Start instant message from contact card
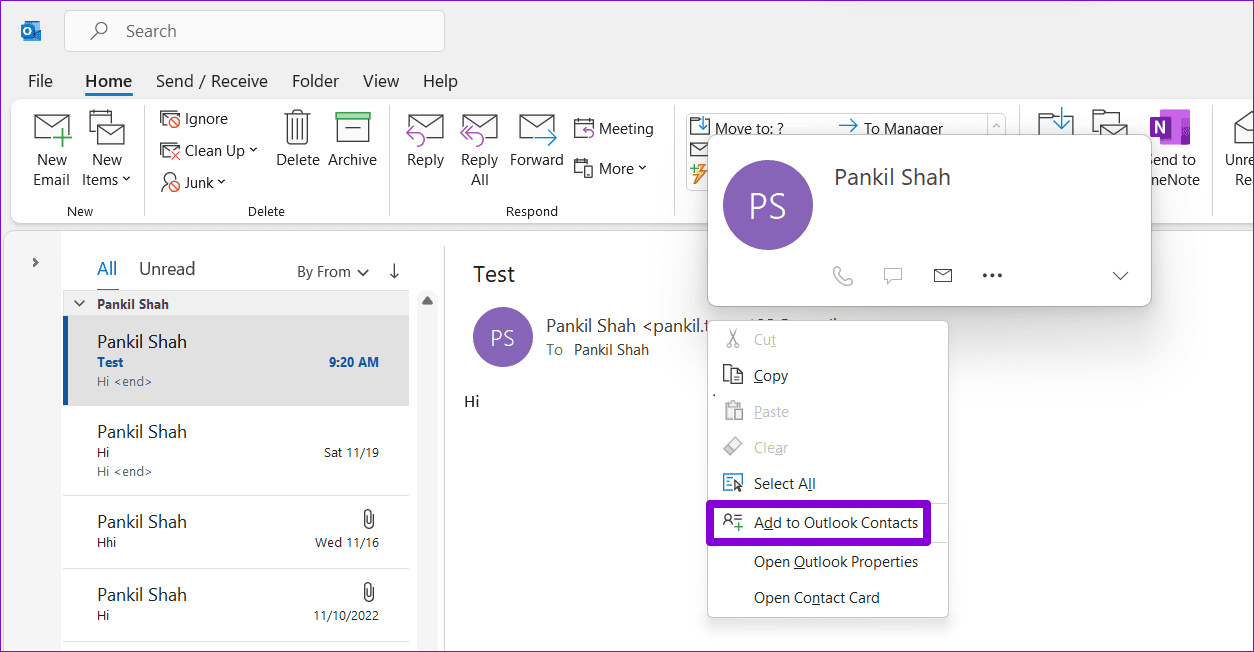The height and width of the screenshot is (652, 1254). pyautogui.click(x=893, y=276)
